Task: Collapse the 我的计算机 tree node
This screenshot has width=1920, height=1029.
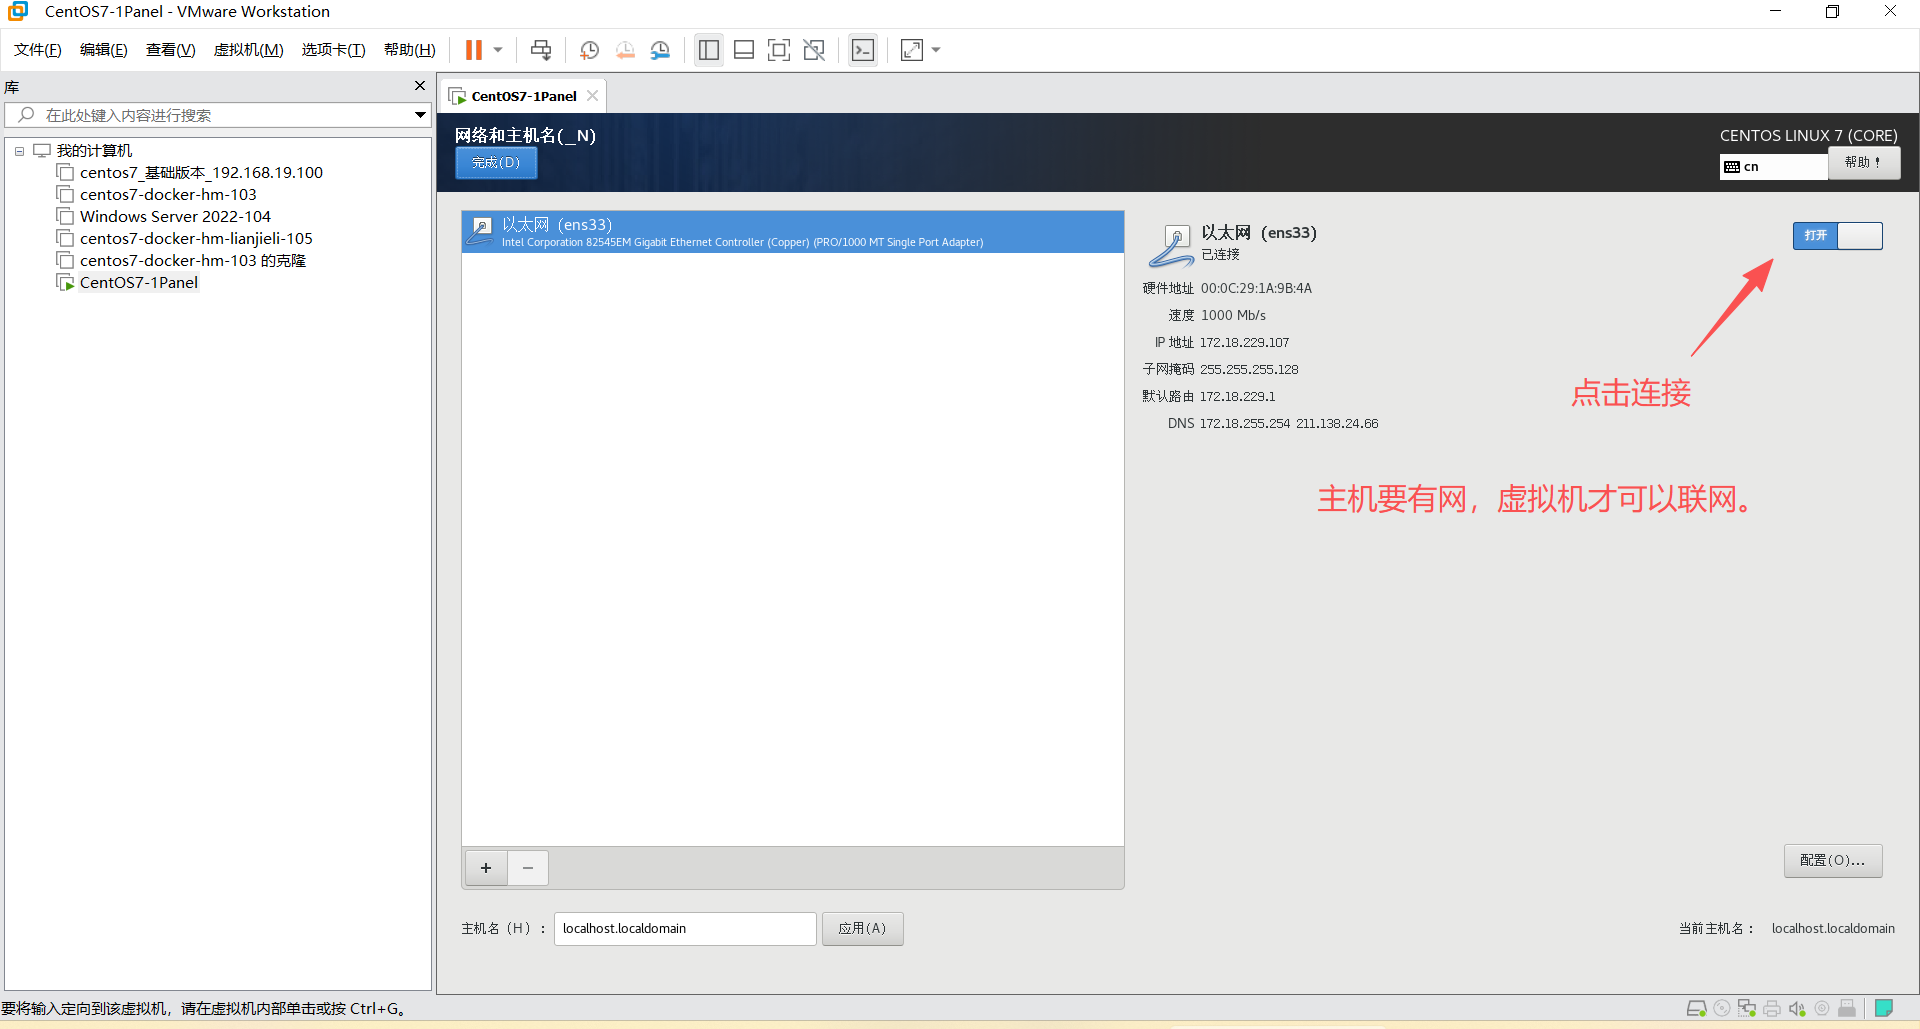Action: tap(19, 151)
